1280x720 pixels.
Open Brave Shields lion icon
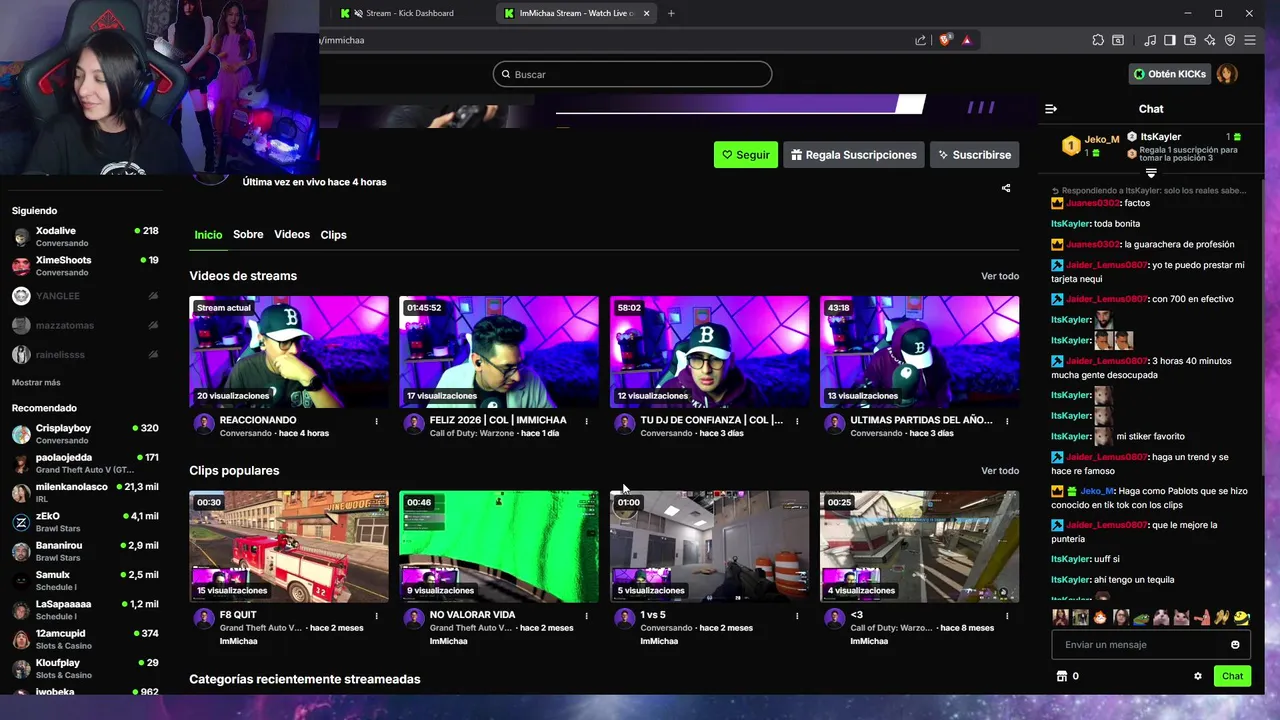tap(945, 40)
